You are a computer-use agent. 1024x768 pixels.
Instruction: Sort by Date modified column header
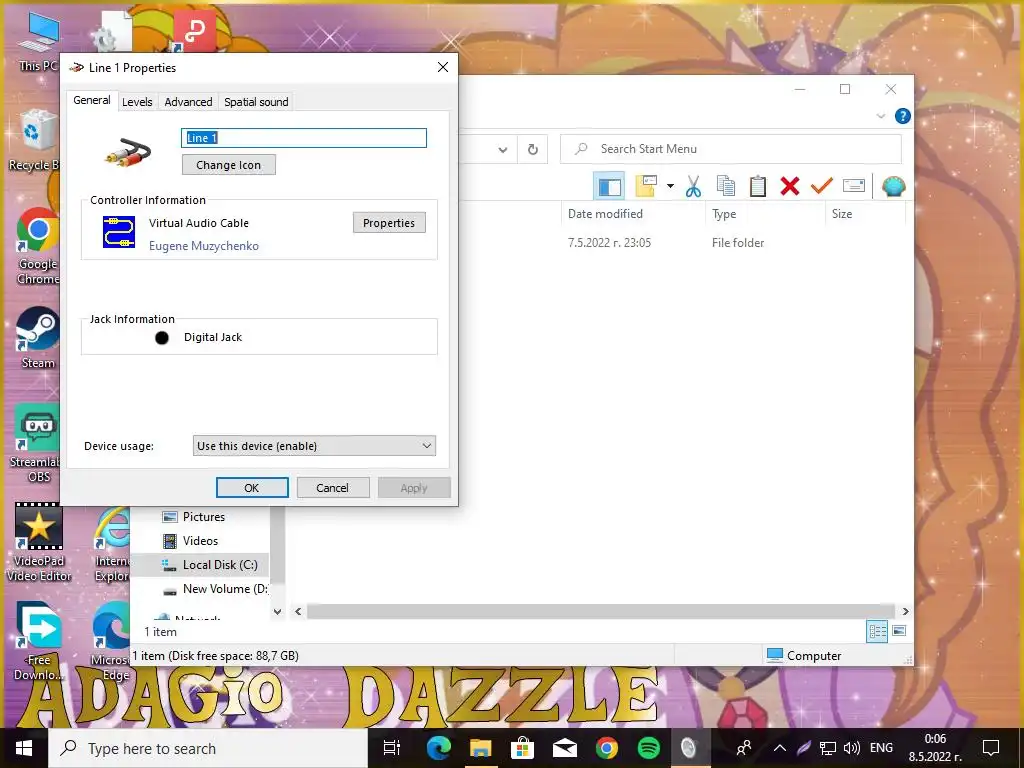click(x=605, y=214)
